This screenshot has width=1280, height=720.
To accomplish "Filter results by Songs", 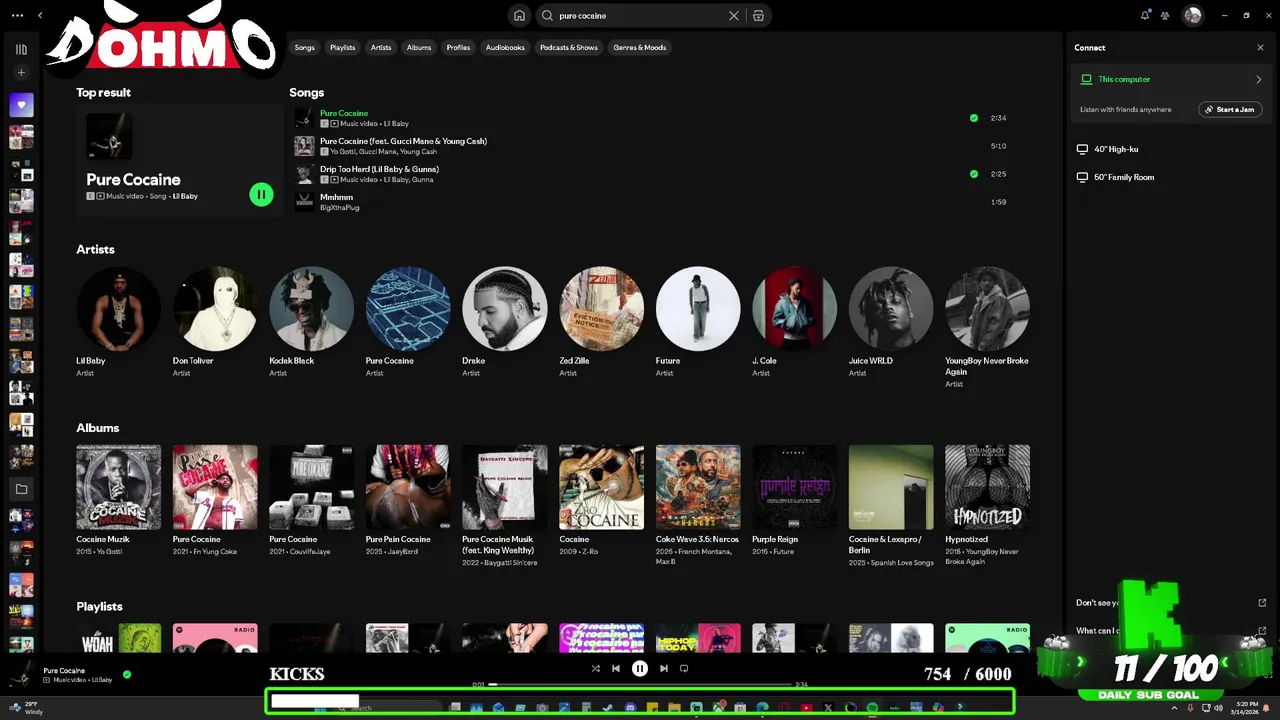I will [305, 47].
